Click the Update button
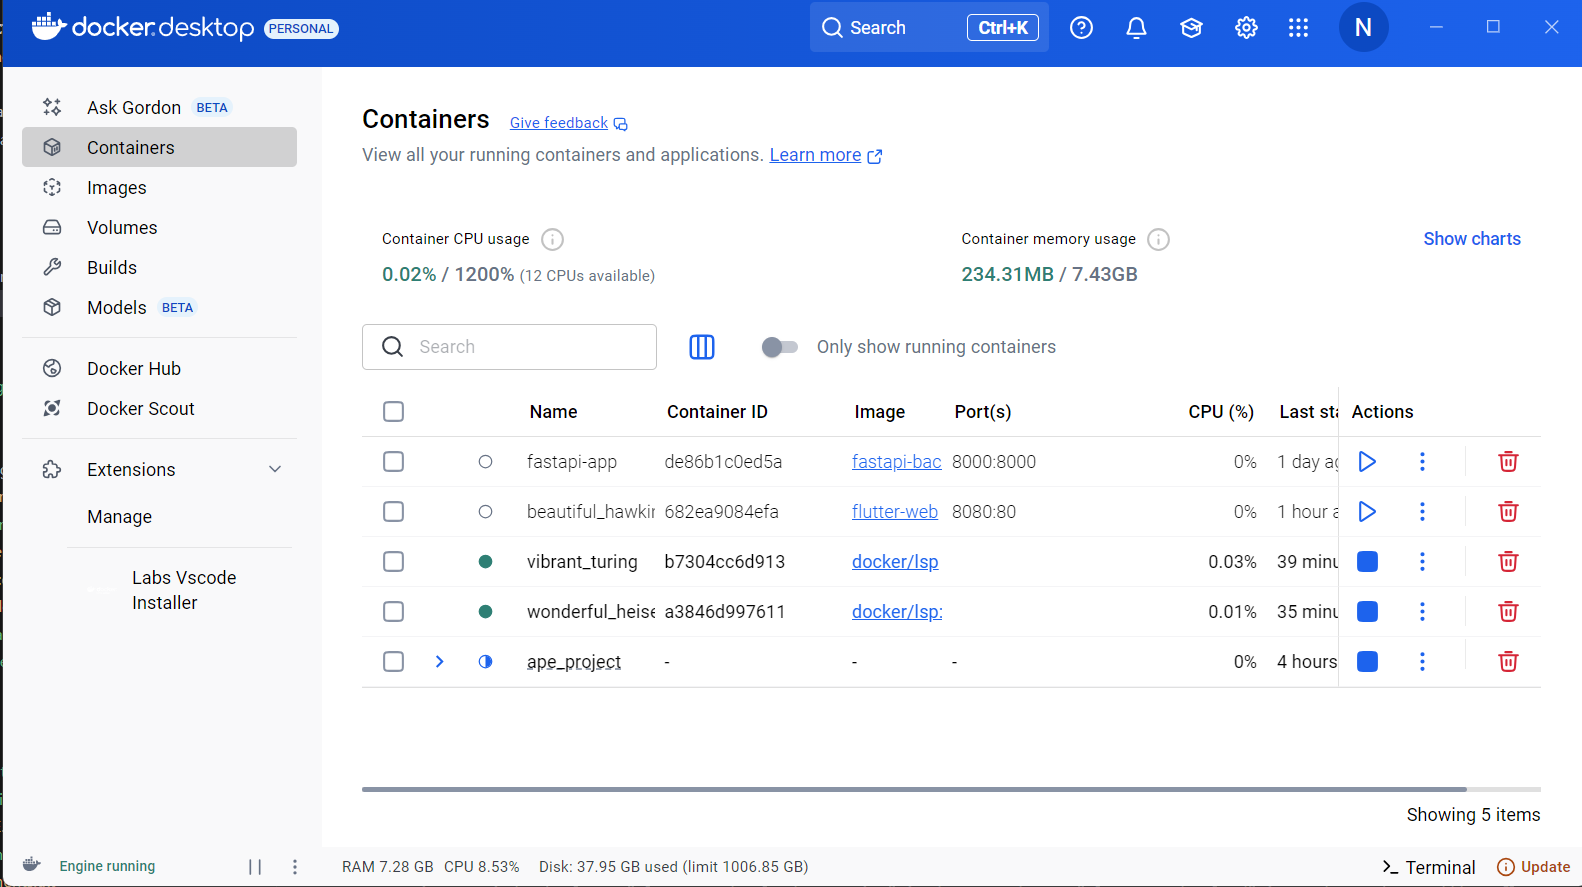 [x=1533, y=867]
